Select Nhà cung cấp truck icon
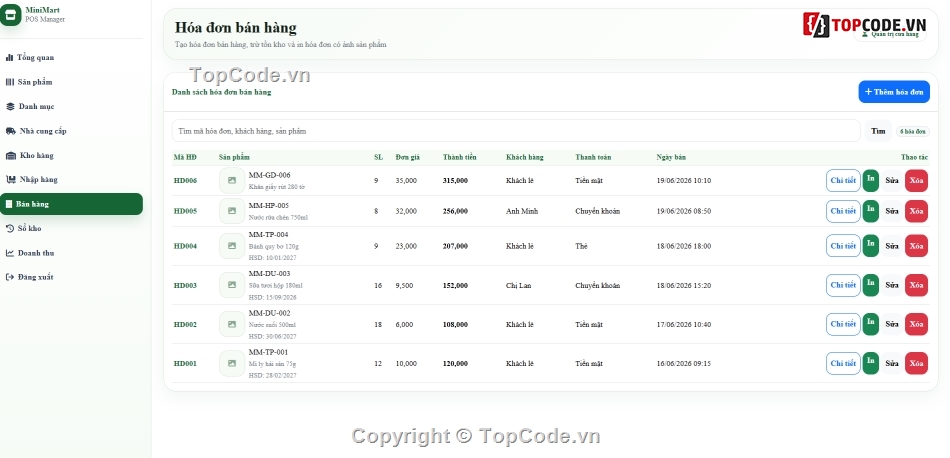The height and width of the screenshot is (458, 950). 10,131
